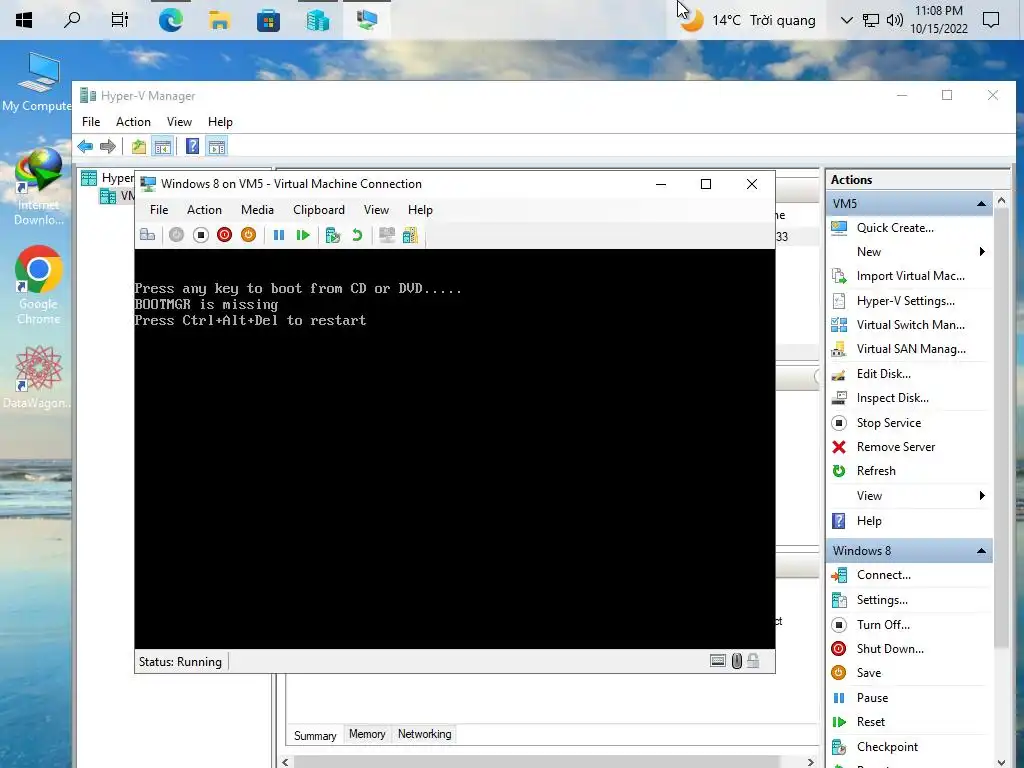Image resolution: width=1024 pixels, height=768 pixels.
Task: Turn off the VM with toolbar stop icon
Action: point(200,235)
